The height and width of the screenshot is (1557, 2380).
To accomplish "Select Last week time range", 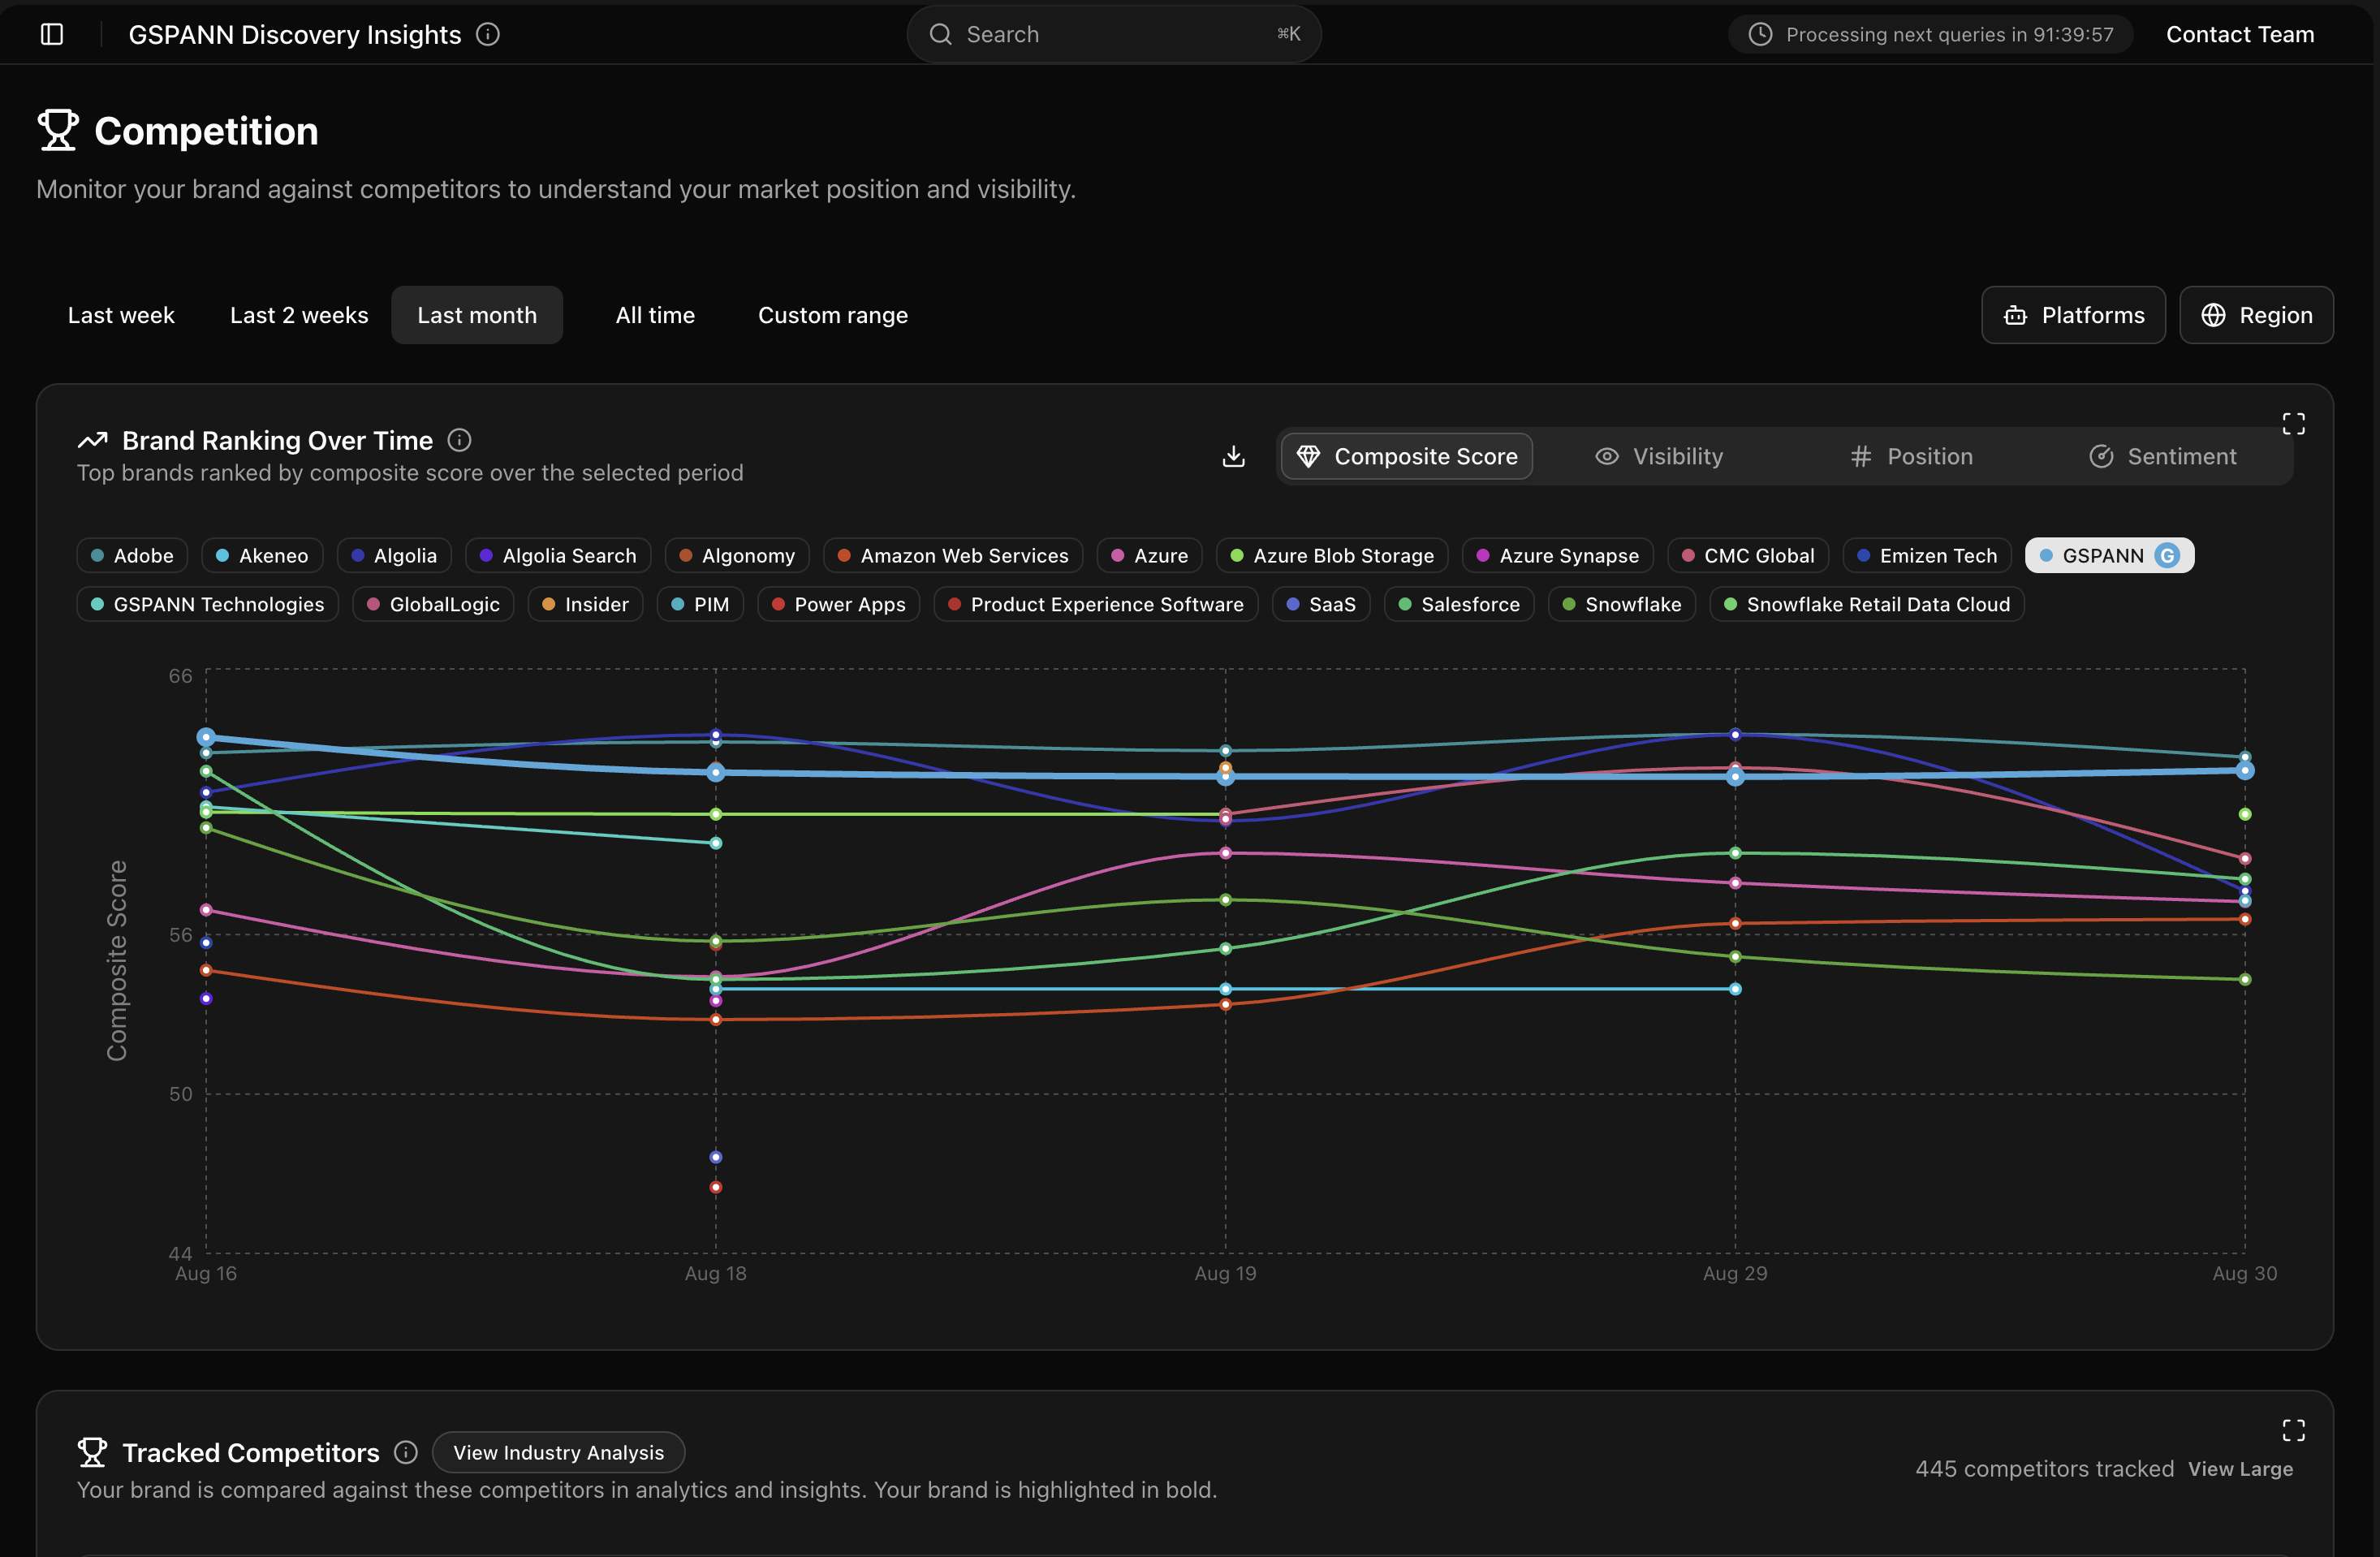I will (121, 315).
